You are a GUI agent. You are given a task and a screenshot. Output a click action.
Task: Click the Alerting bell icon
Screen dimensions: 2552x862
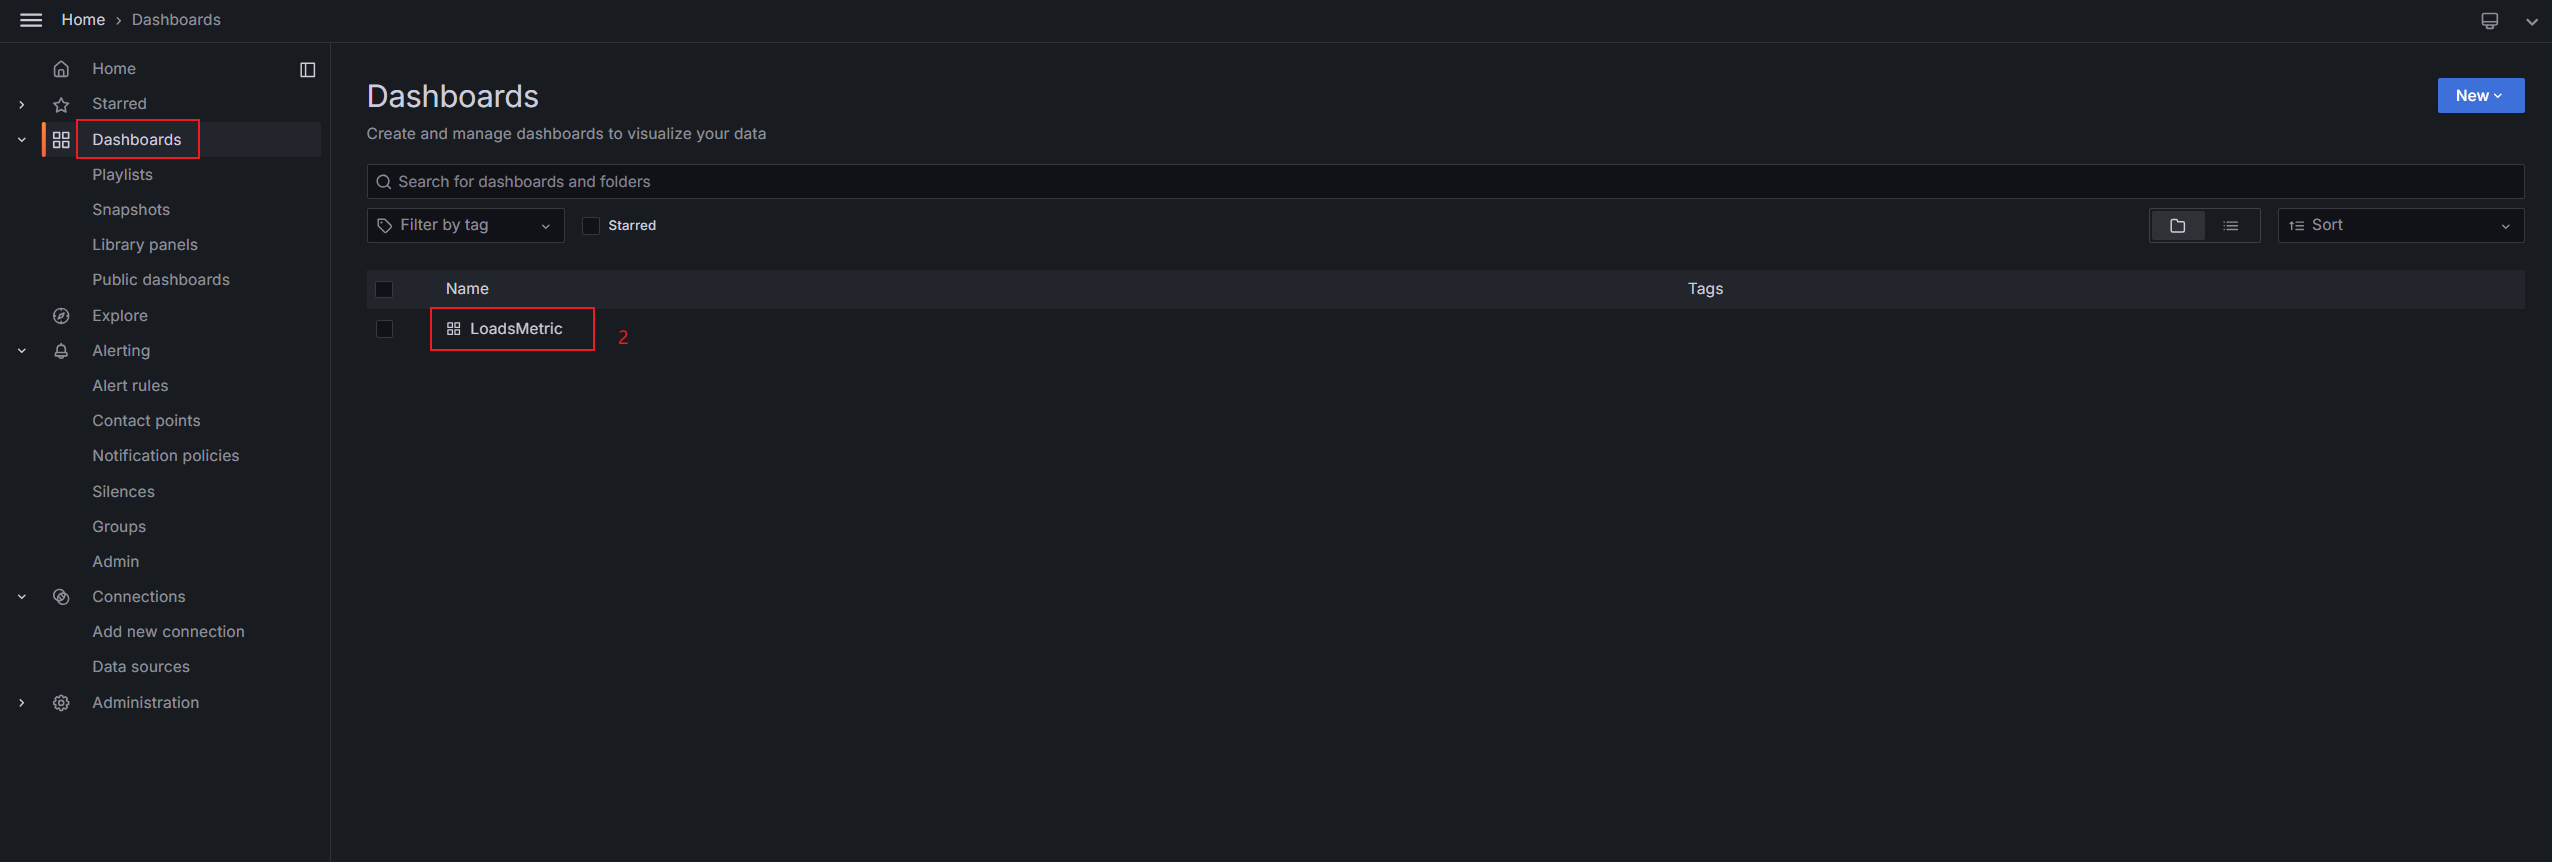(x=61, y=351)
